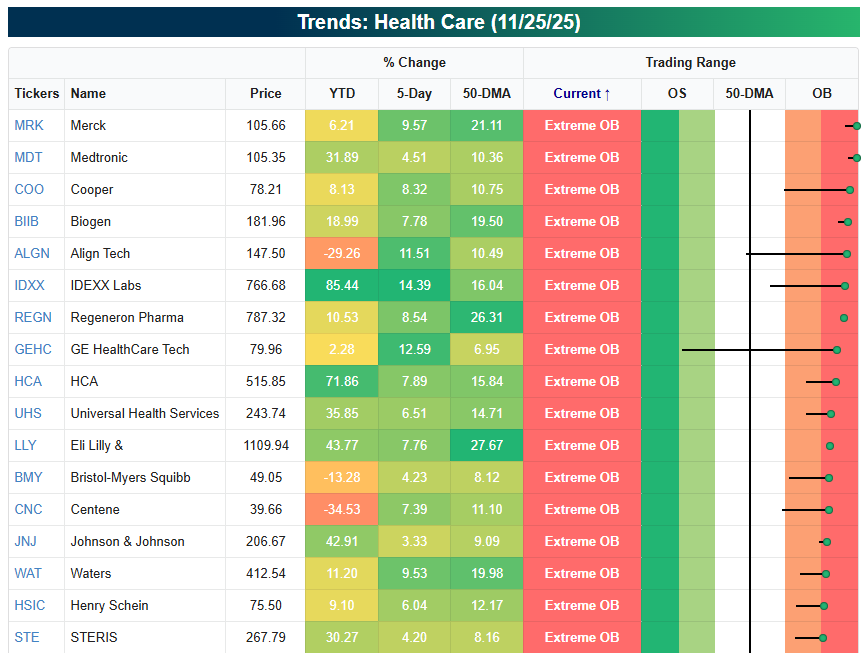
Task: Click the OS trading range header
Action: point(677,93)
